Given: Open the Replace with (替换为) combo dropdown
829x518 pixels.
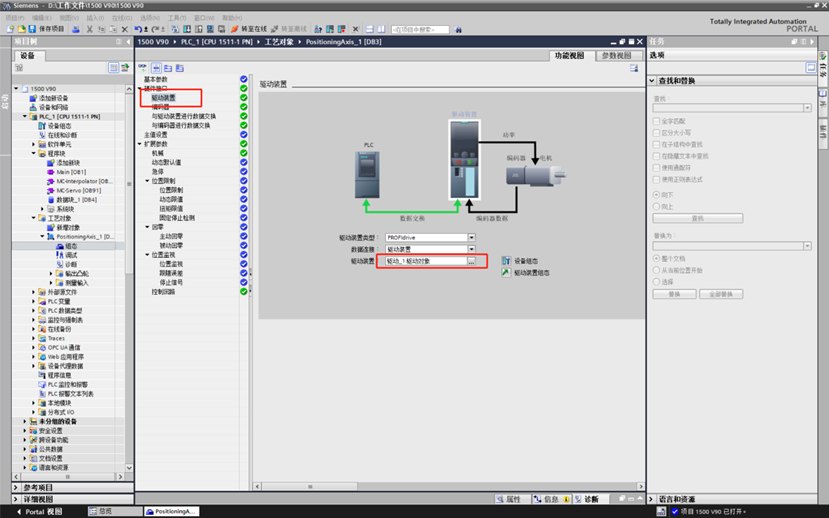Looking at the screenshot, I should point(807,246).
